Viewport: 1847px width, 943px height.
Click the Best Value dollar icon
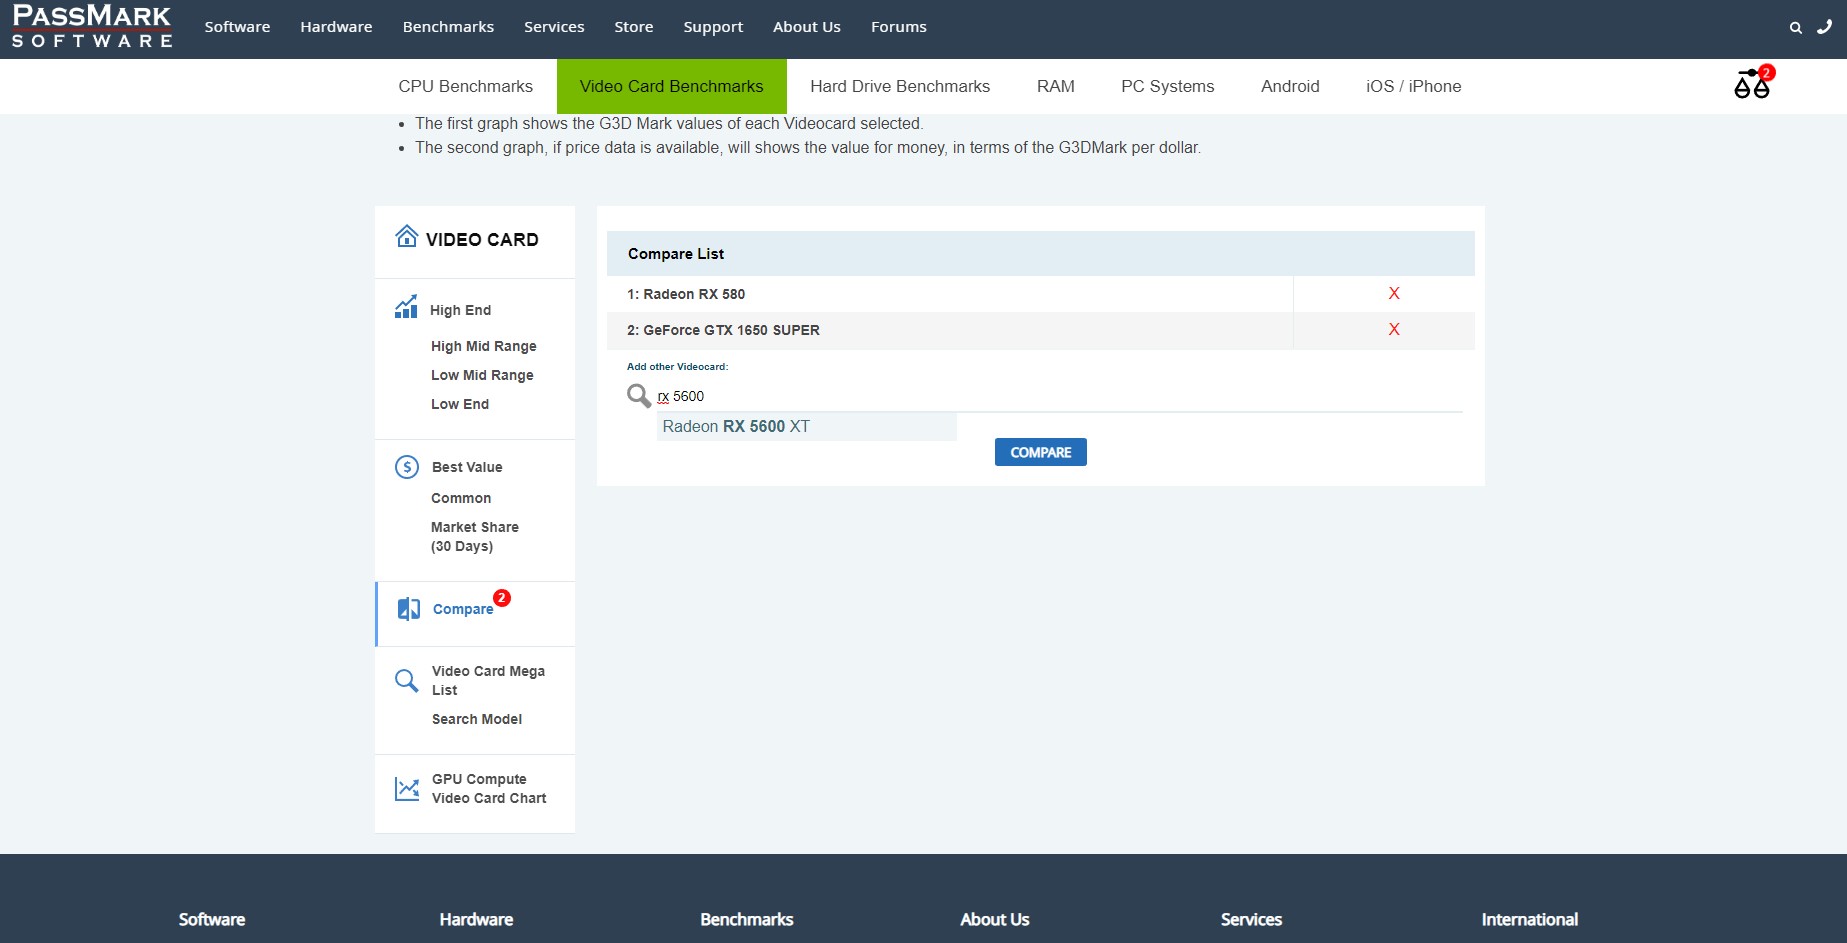point(407,467)
